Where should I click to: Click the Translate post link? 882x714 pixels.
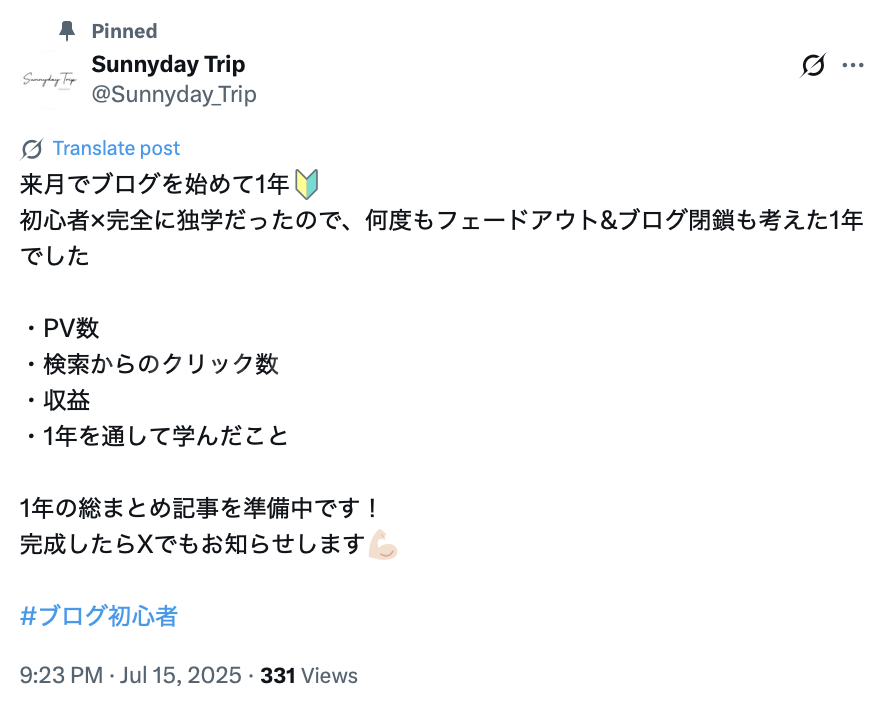click(x=116, y=148)
